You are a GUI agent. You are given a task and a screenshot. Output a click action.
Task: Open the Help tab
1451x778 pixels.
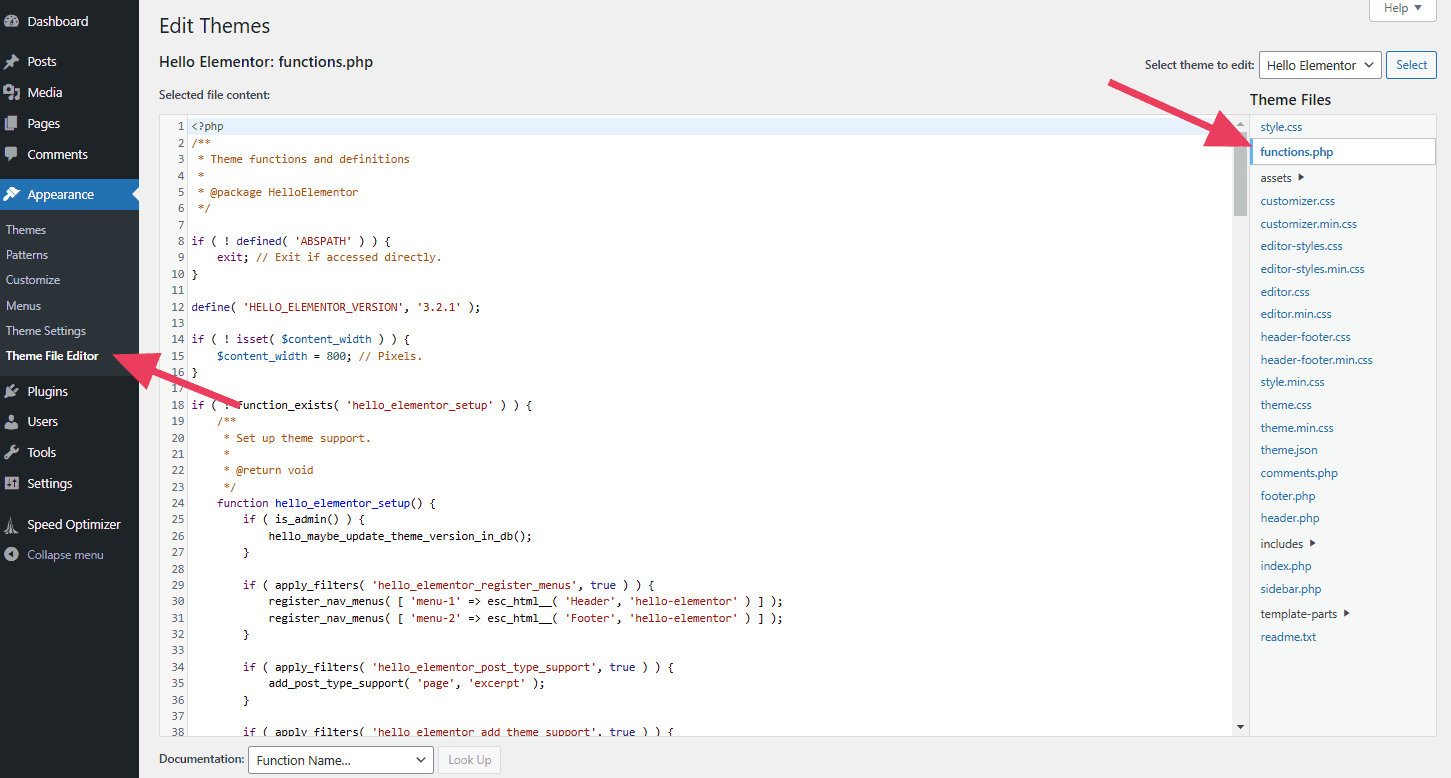1402,9
